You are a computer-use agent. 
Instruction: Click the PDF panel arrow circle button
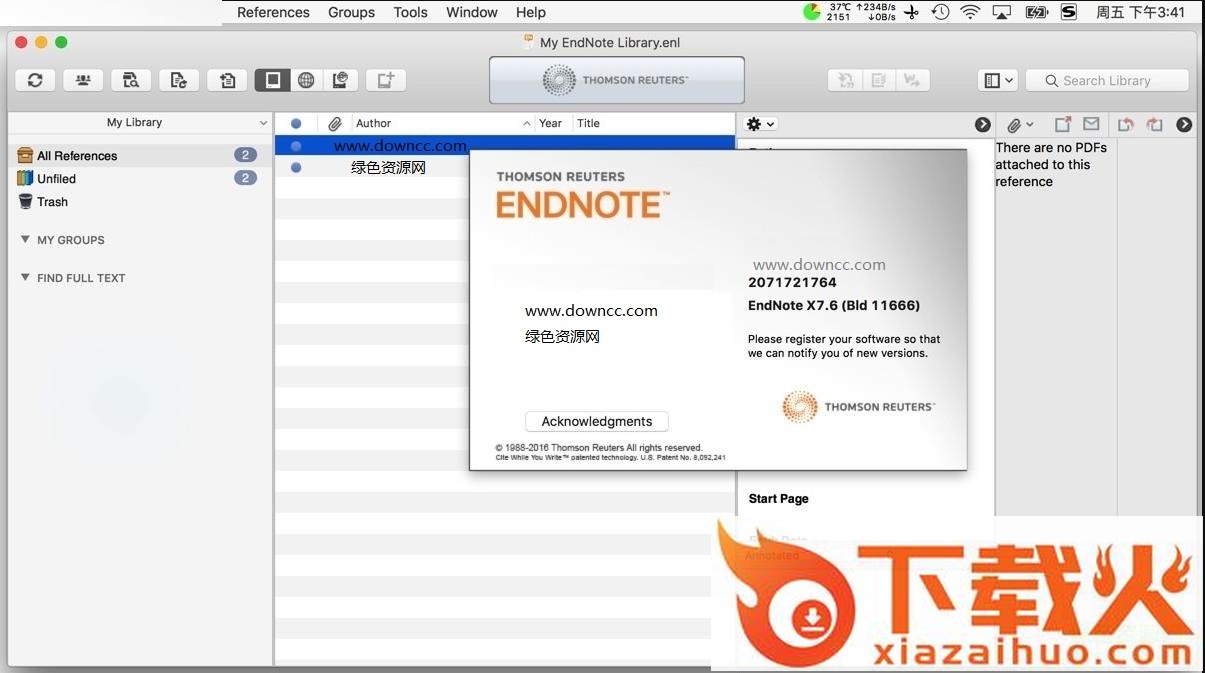tap(1184, 124)
